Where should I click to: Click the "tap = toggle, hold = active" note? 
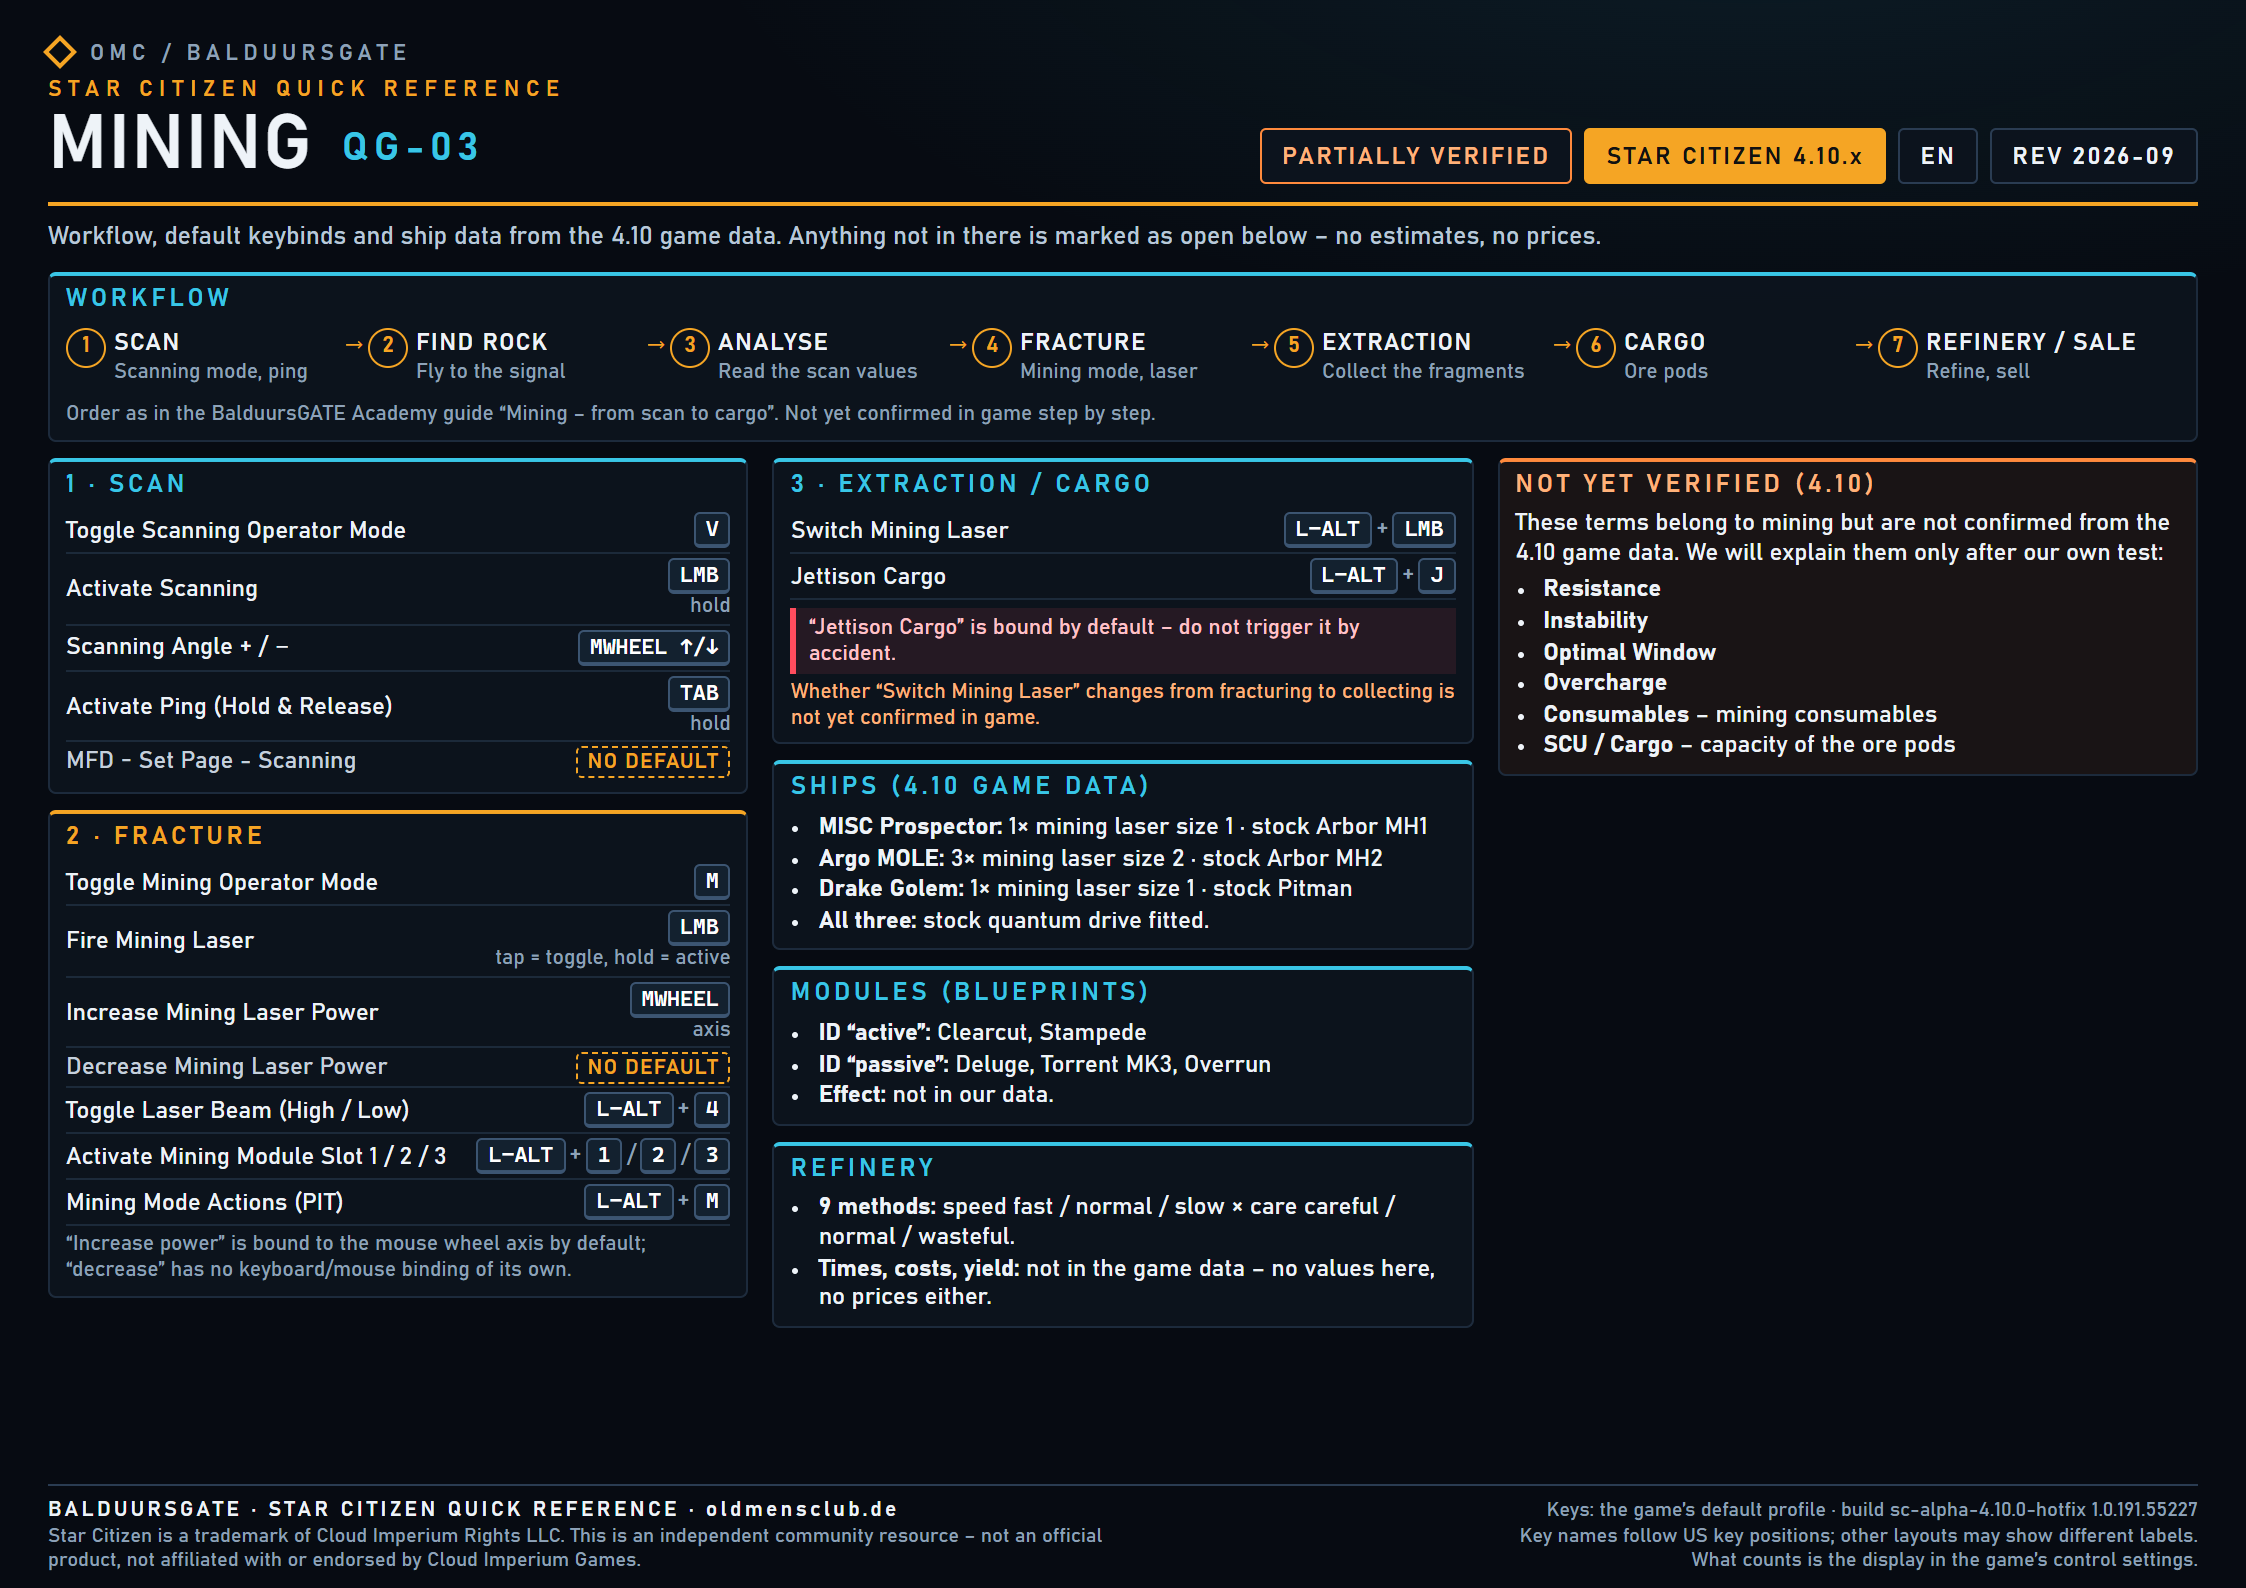612,958
